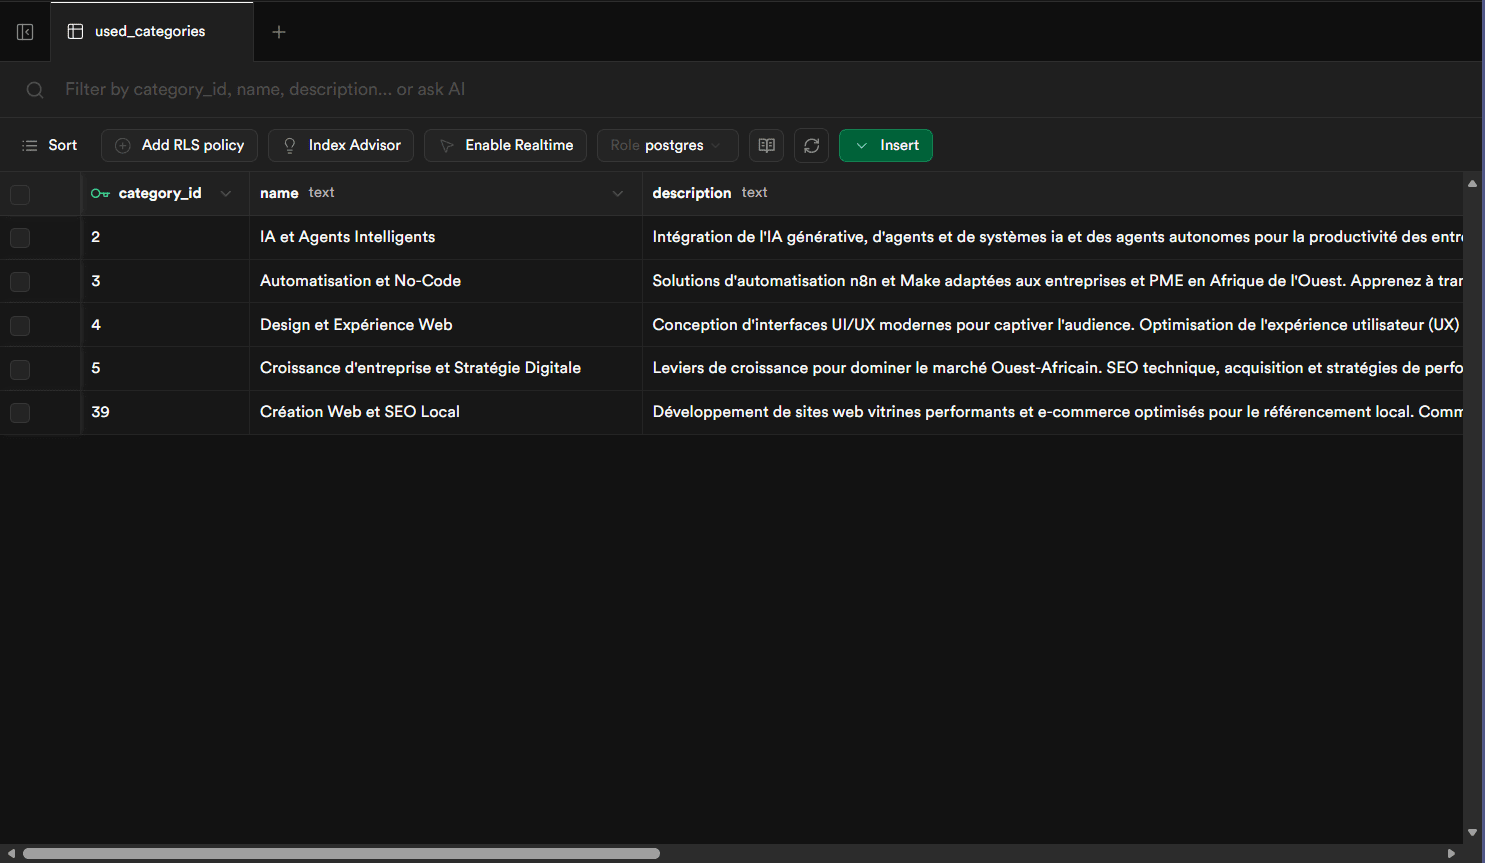Click category_id cell with value 39
1485x863 pixels.
[165, 412]
